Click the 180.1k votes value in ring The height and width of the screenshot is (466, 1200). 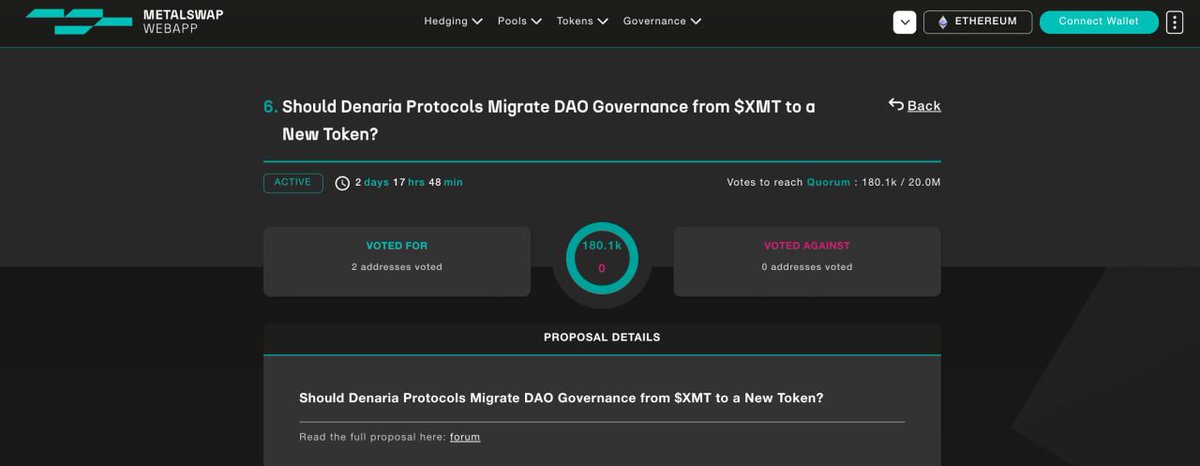click(602, 246)
